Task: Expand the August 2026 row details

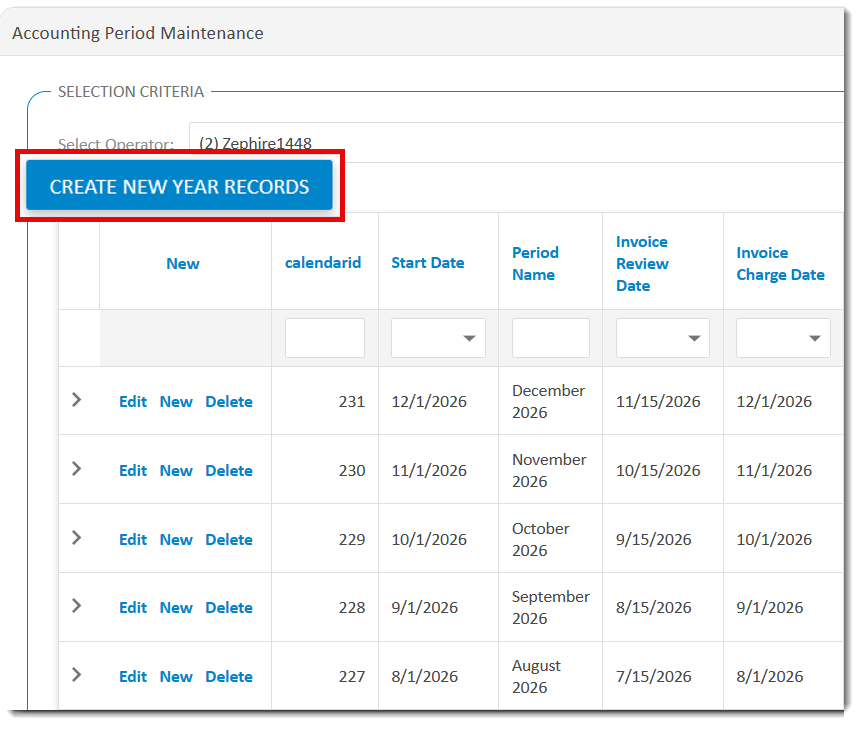Action: pyautogui.click(x=77, y=676)
